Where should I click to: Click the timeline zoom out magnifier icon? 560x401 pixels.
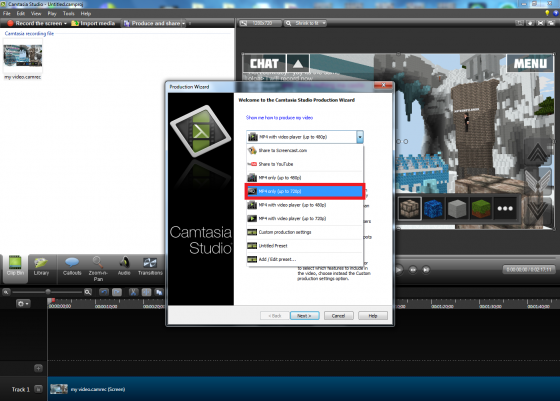(x=6, y=292)
